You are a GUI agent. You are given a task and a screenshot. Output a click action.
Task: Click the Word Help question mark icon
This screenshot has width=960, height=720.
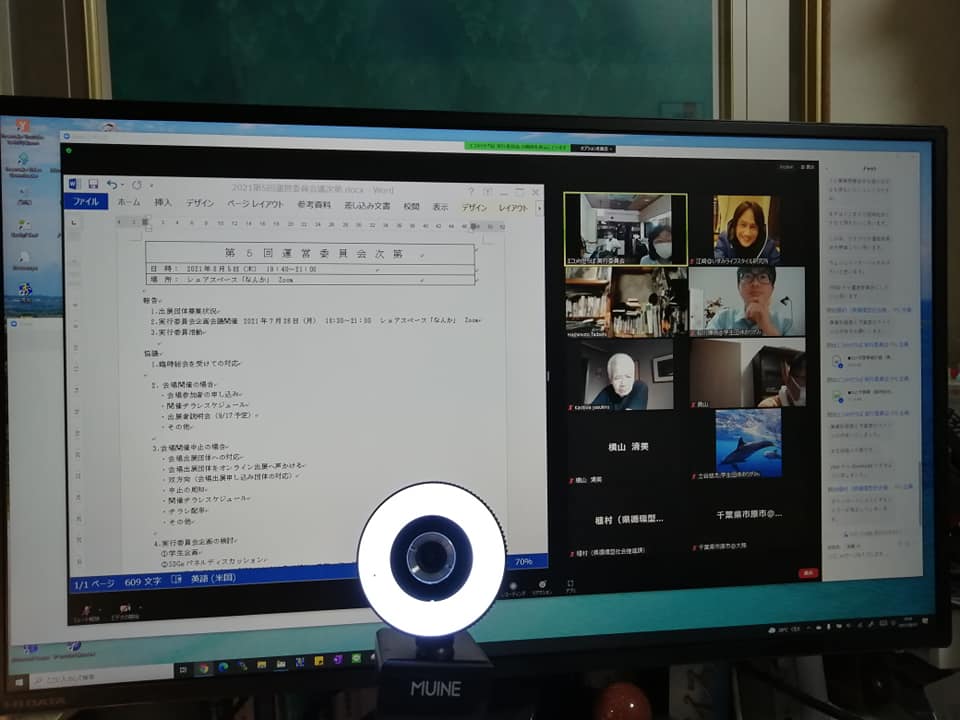pyautogui.click(x=470, y=192)
